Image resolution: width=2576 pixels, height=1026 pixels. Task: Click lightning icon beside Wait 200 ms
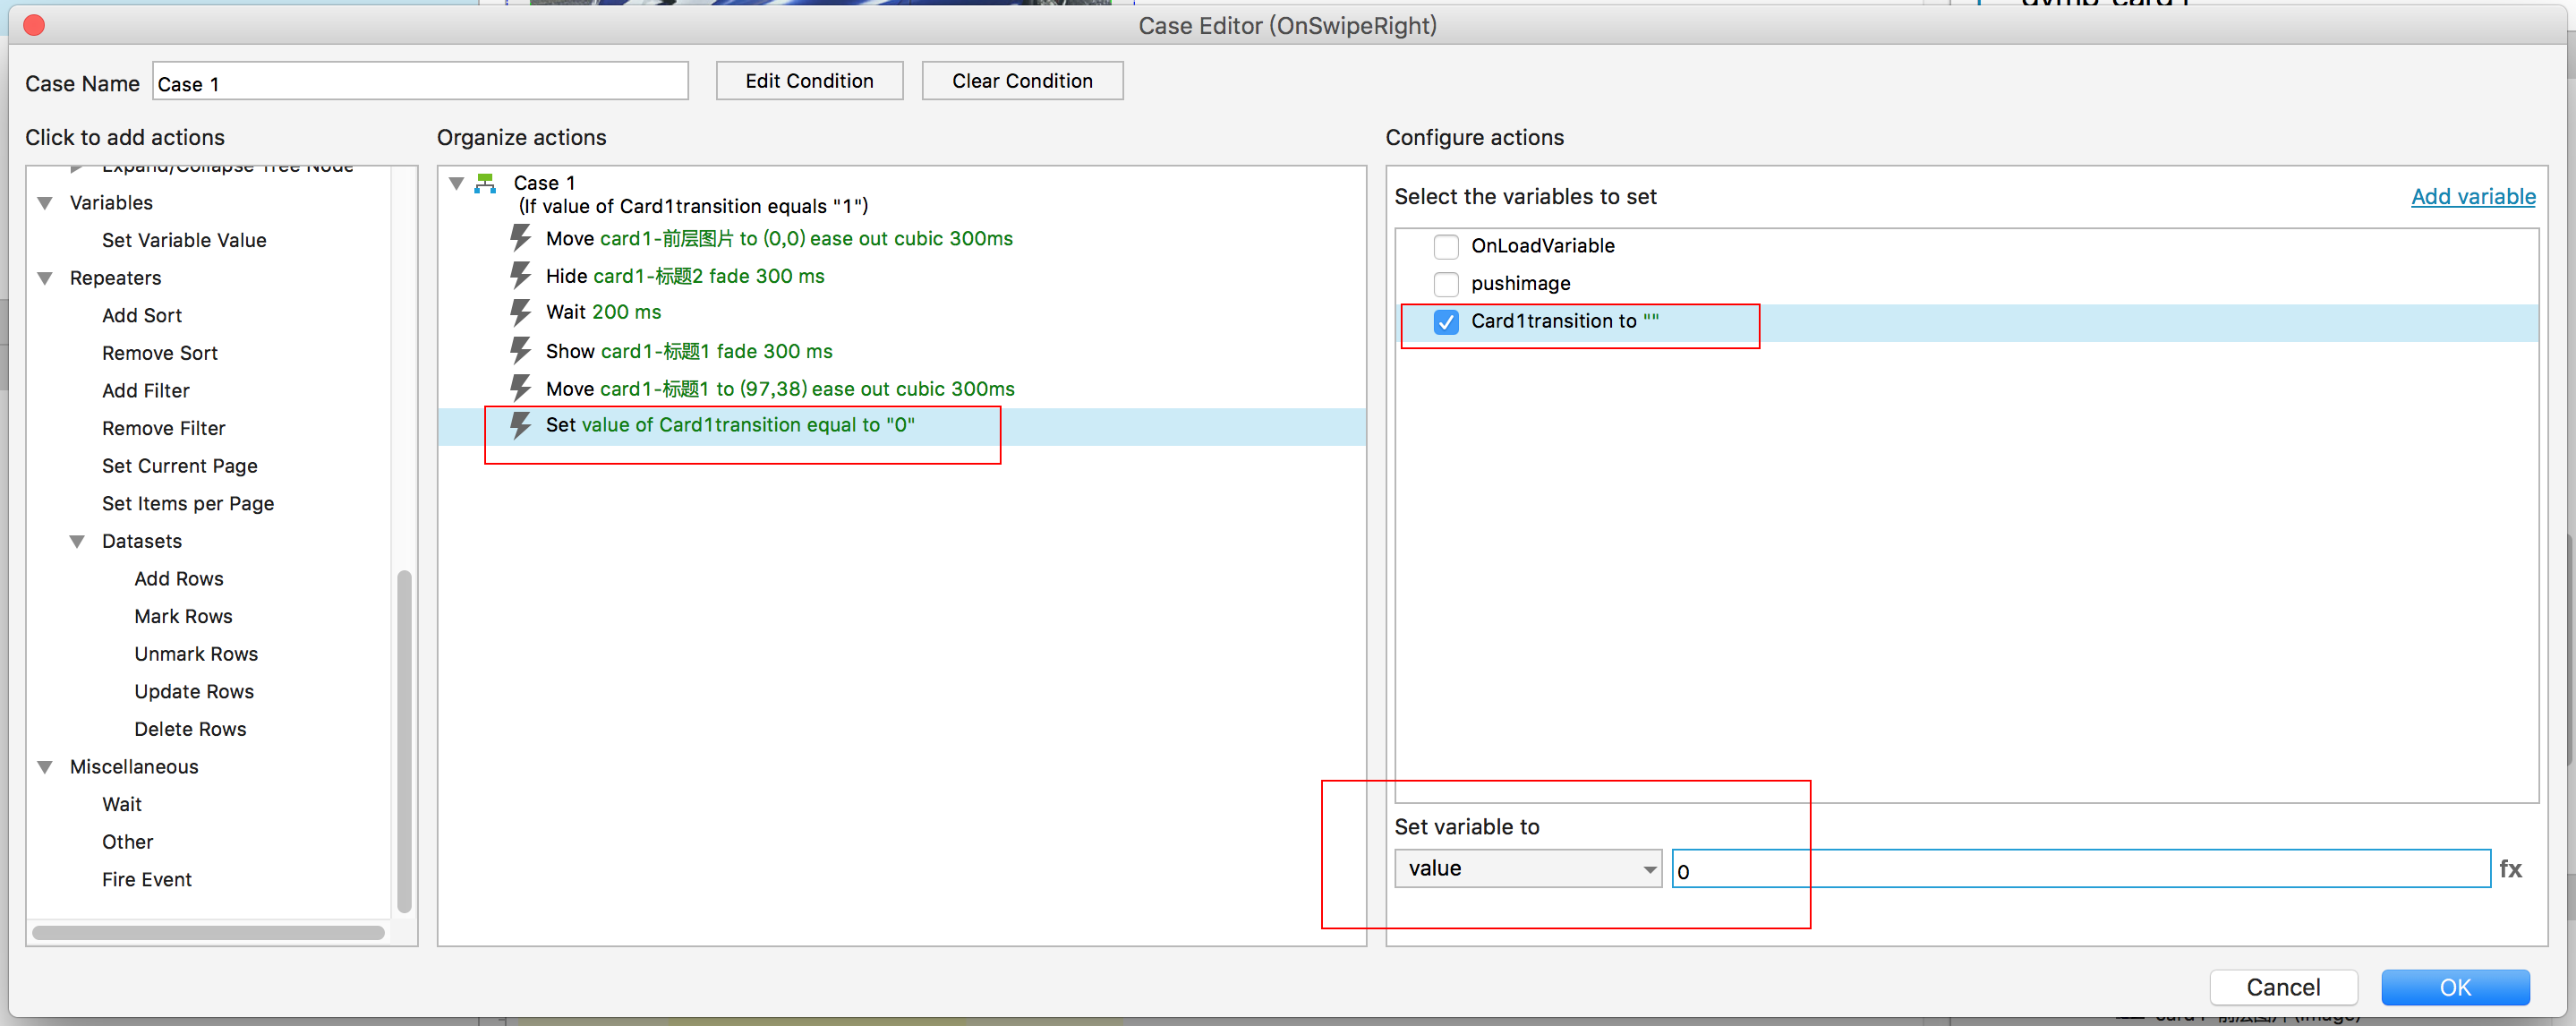pyautogui.click(x=520, y=312)
